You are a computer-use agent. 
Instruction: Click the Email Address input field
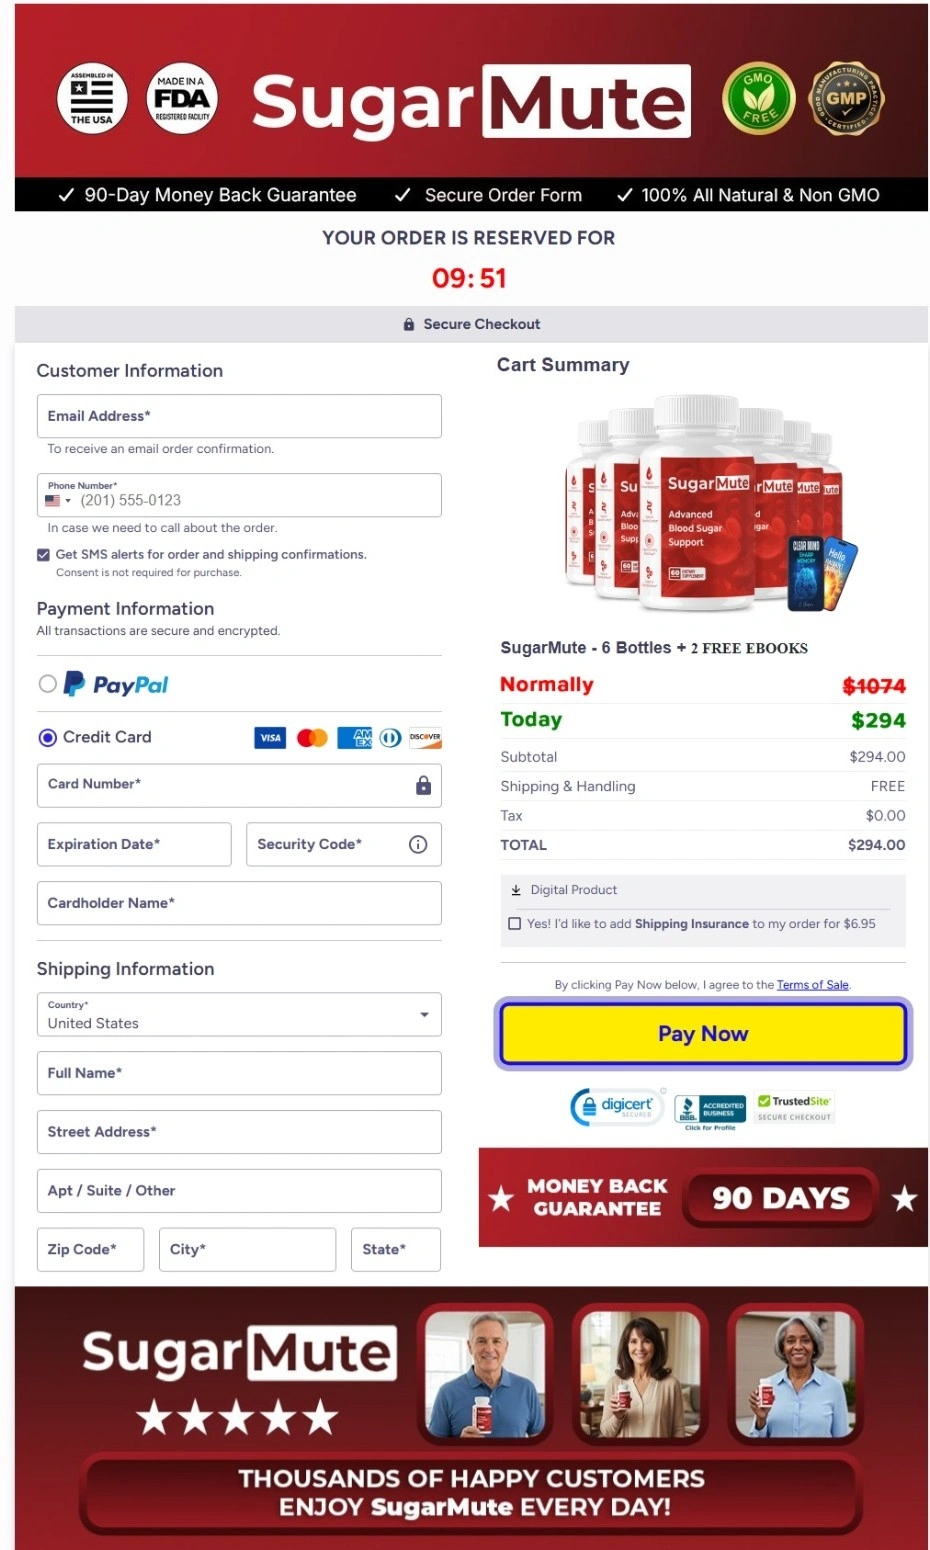click(238, 415)
